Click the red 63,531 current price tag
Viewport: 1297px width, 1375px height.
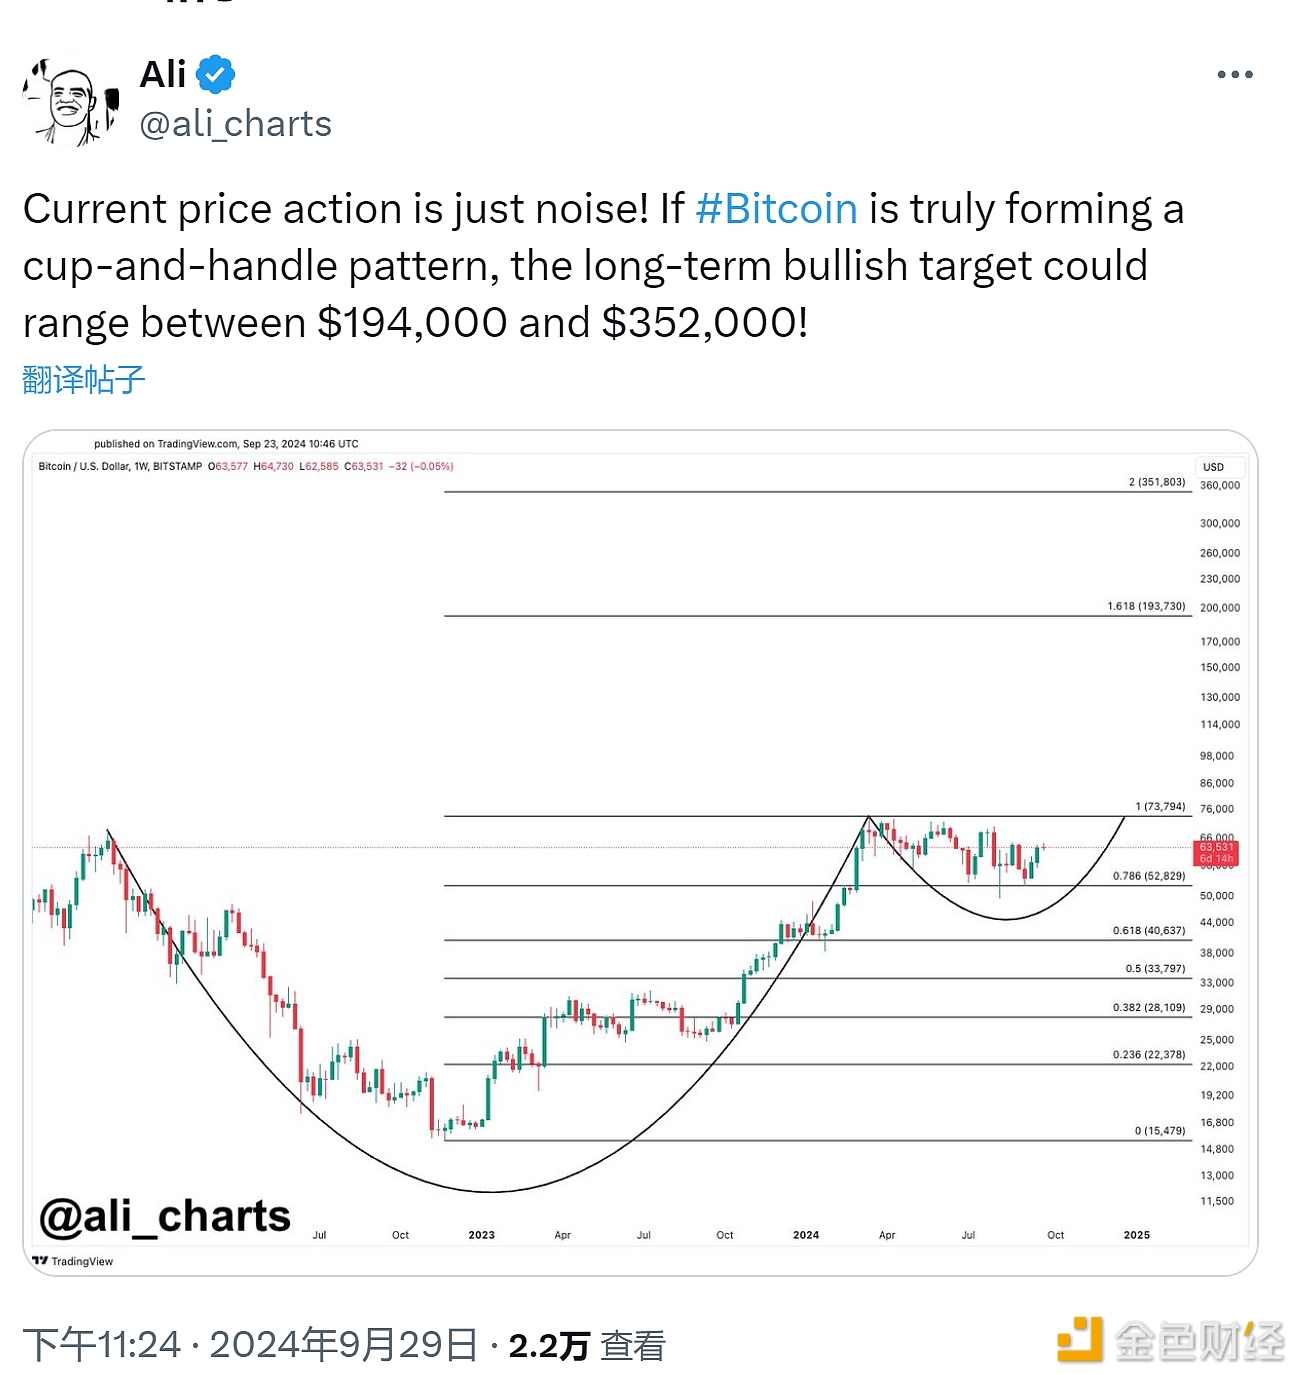pyautogui.click(x=1217, y=853)
